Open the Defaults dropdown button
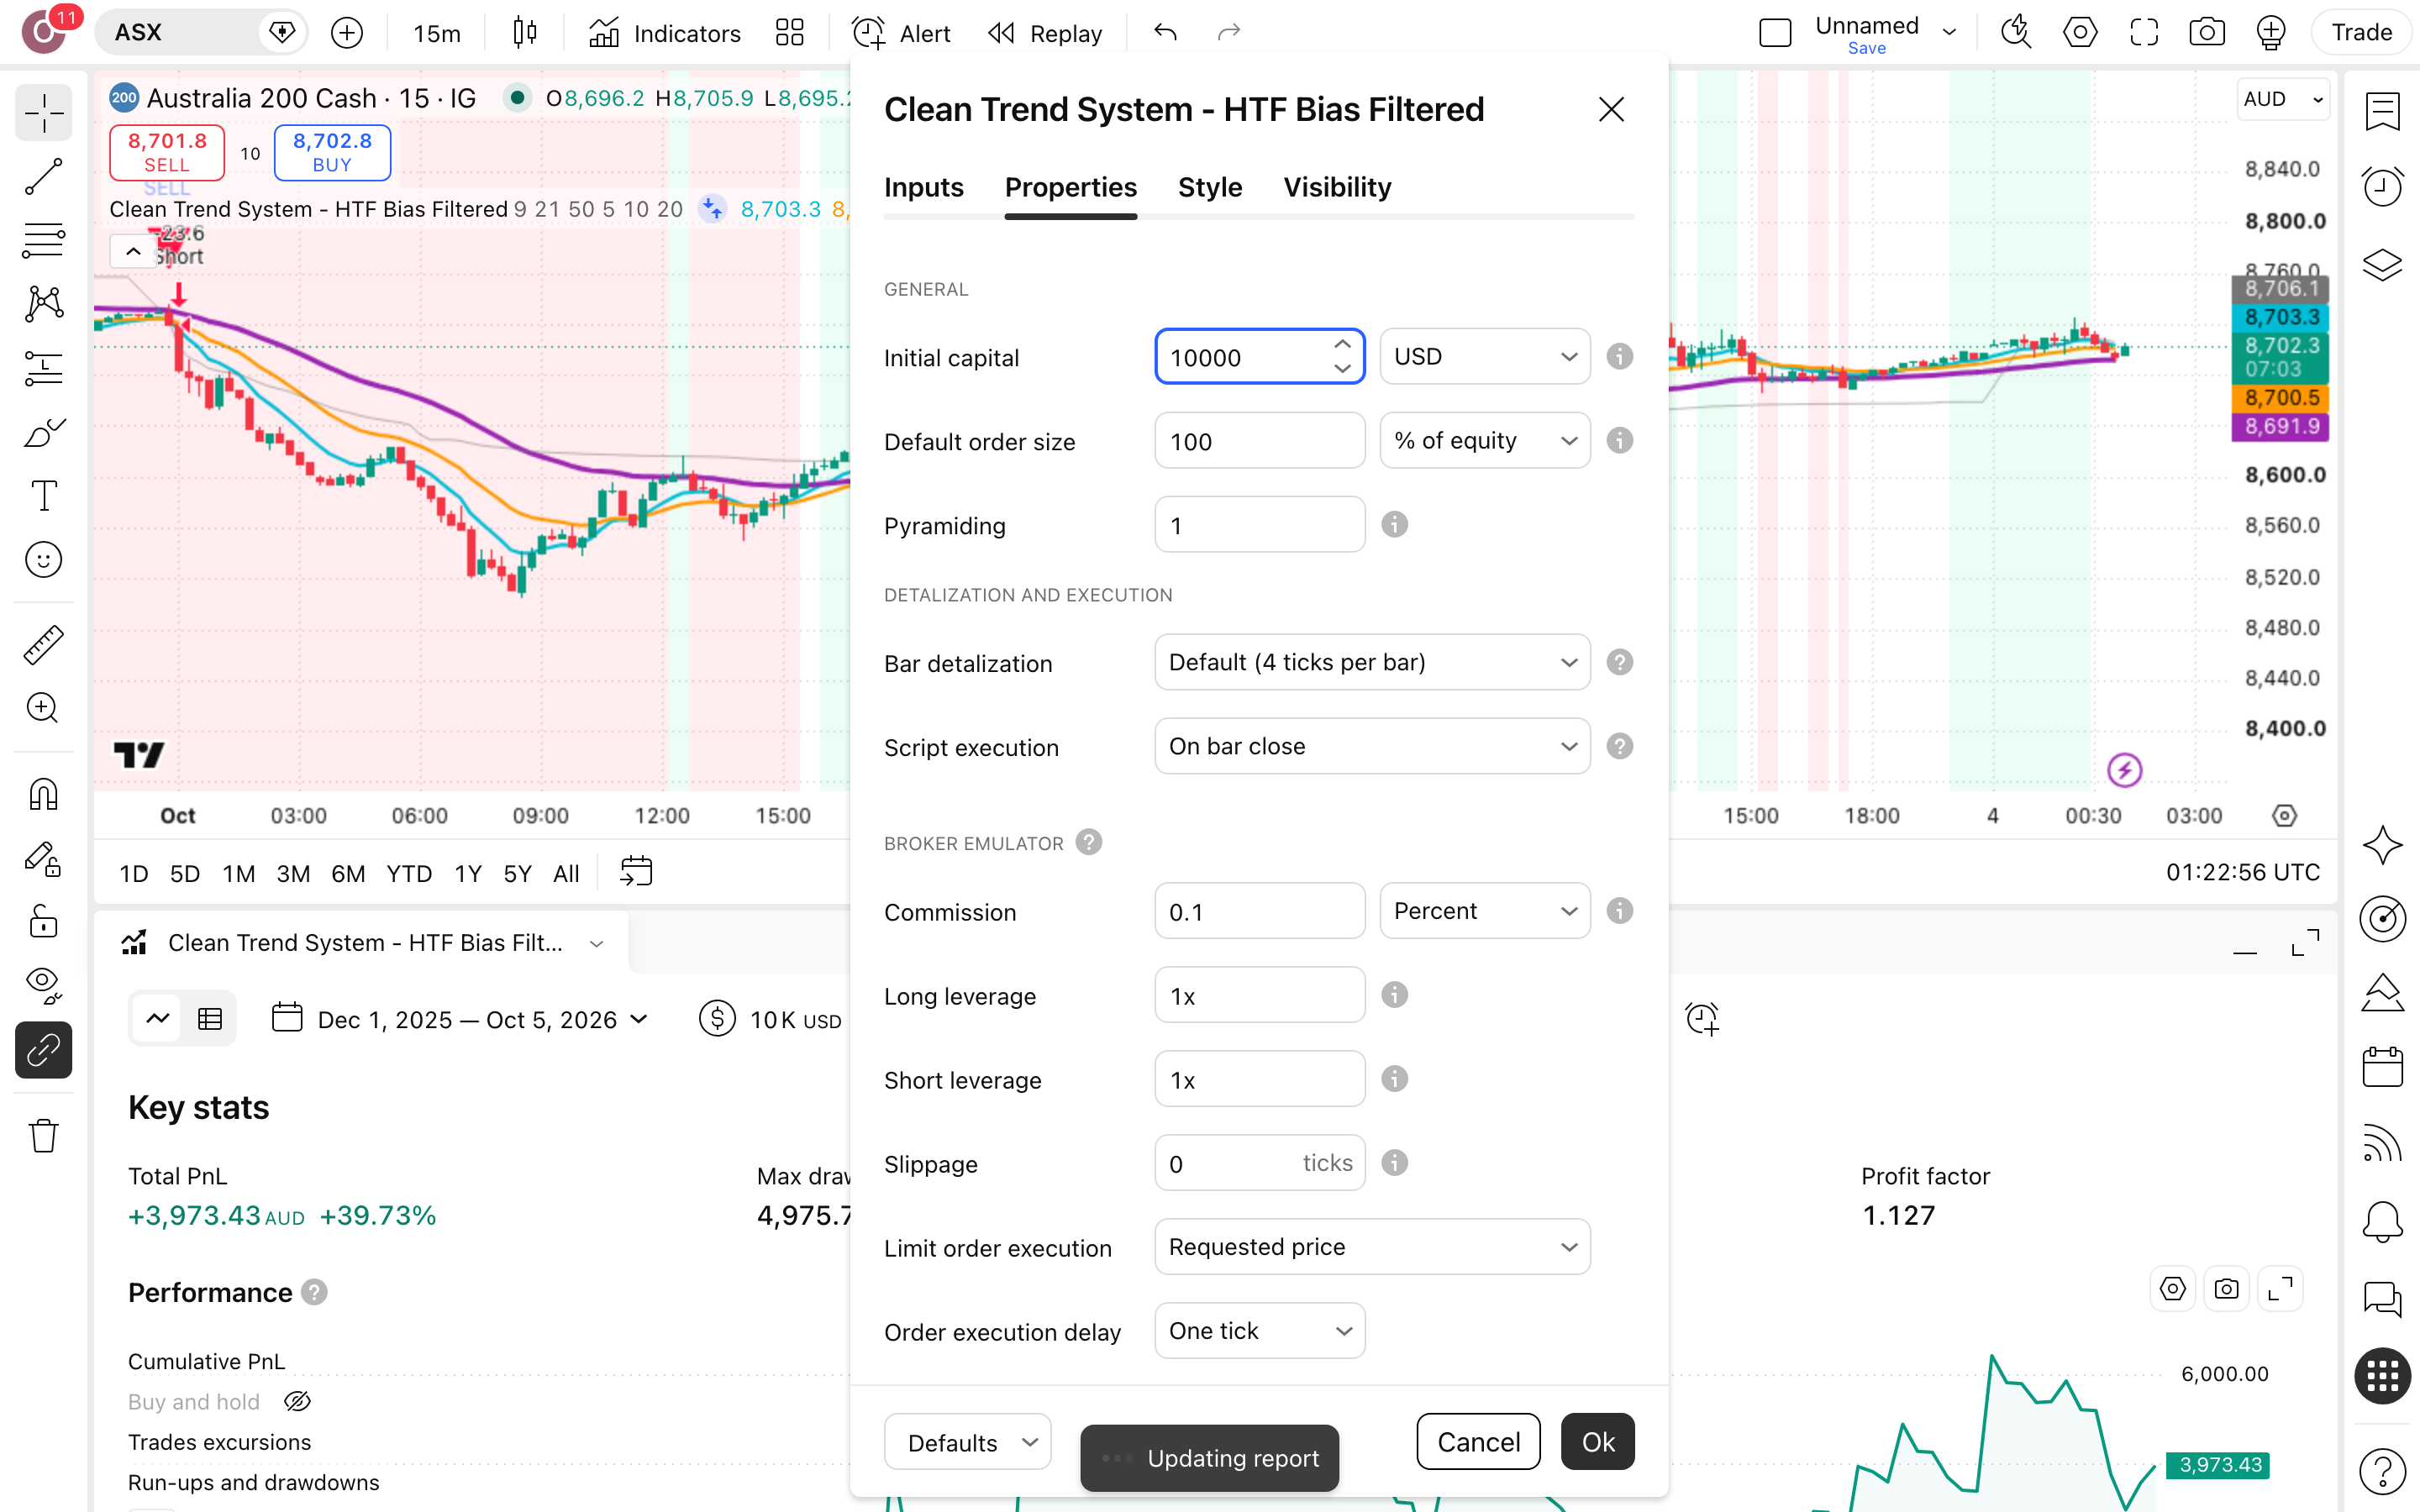 coord(967,1441)
